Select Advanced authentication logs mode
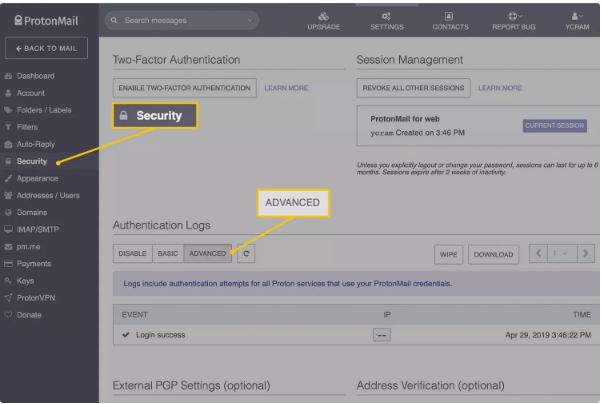602x404 pixels. tap(207, 254)
